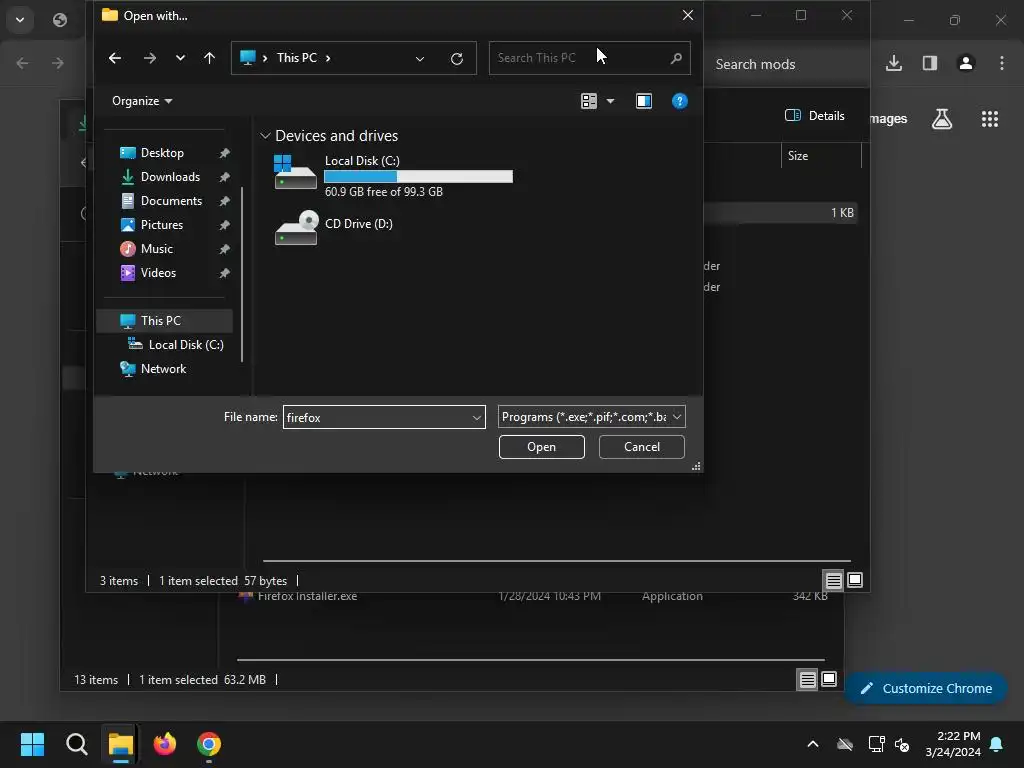Viewport: 1024px width, 768px height.
Task: Open the Organize menu
Action: (x=142, y=101)
